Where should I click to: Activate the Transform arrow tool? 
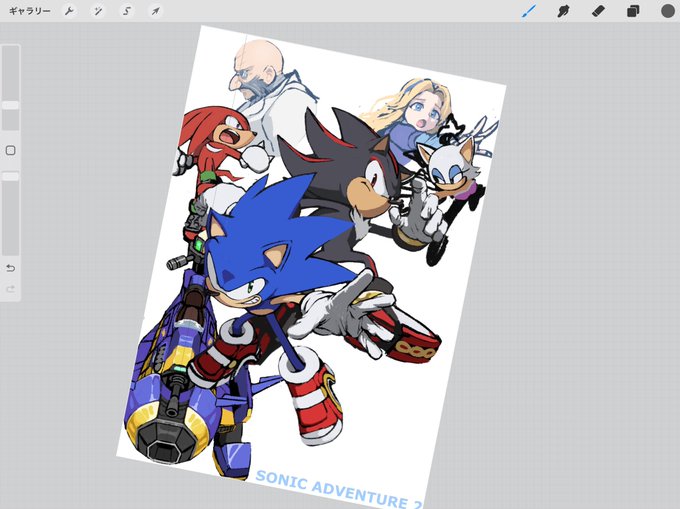click(x=155, y=11)
